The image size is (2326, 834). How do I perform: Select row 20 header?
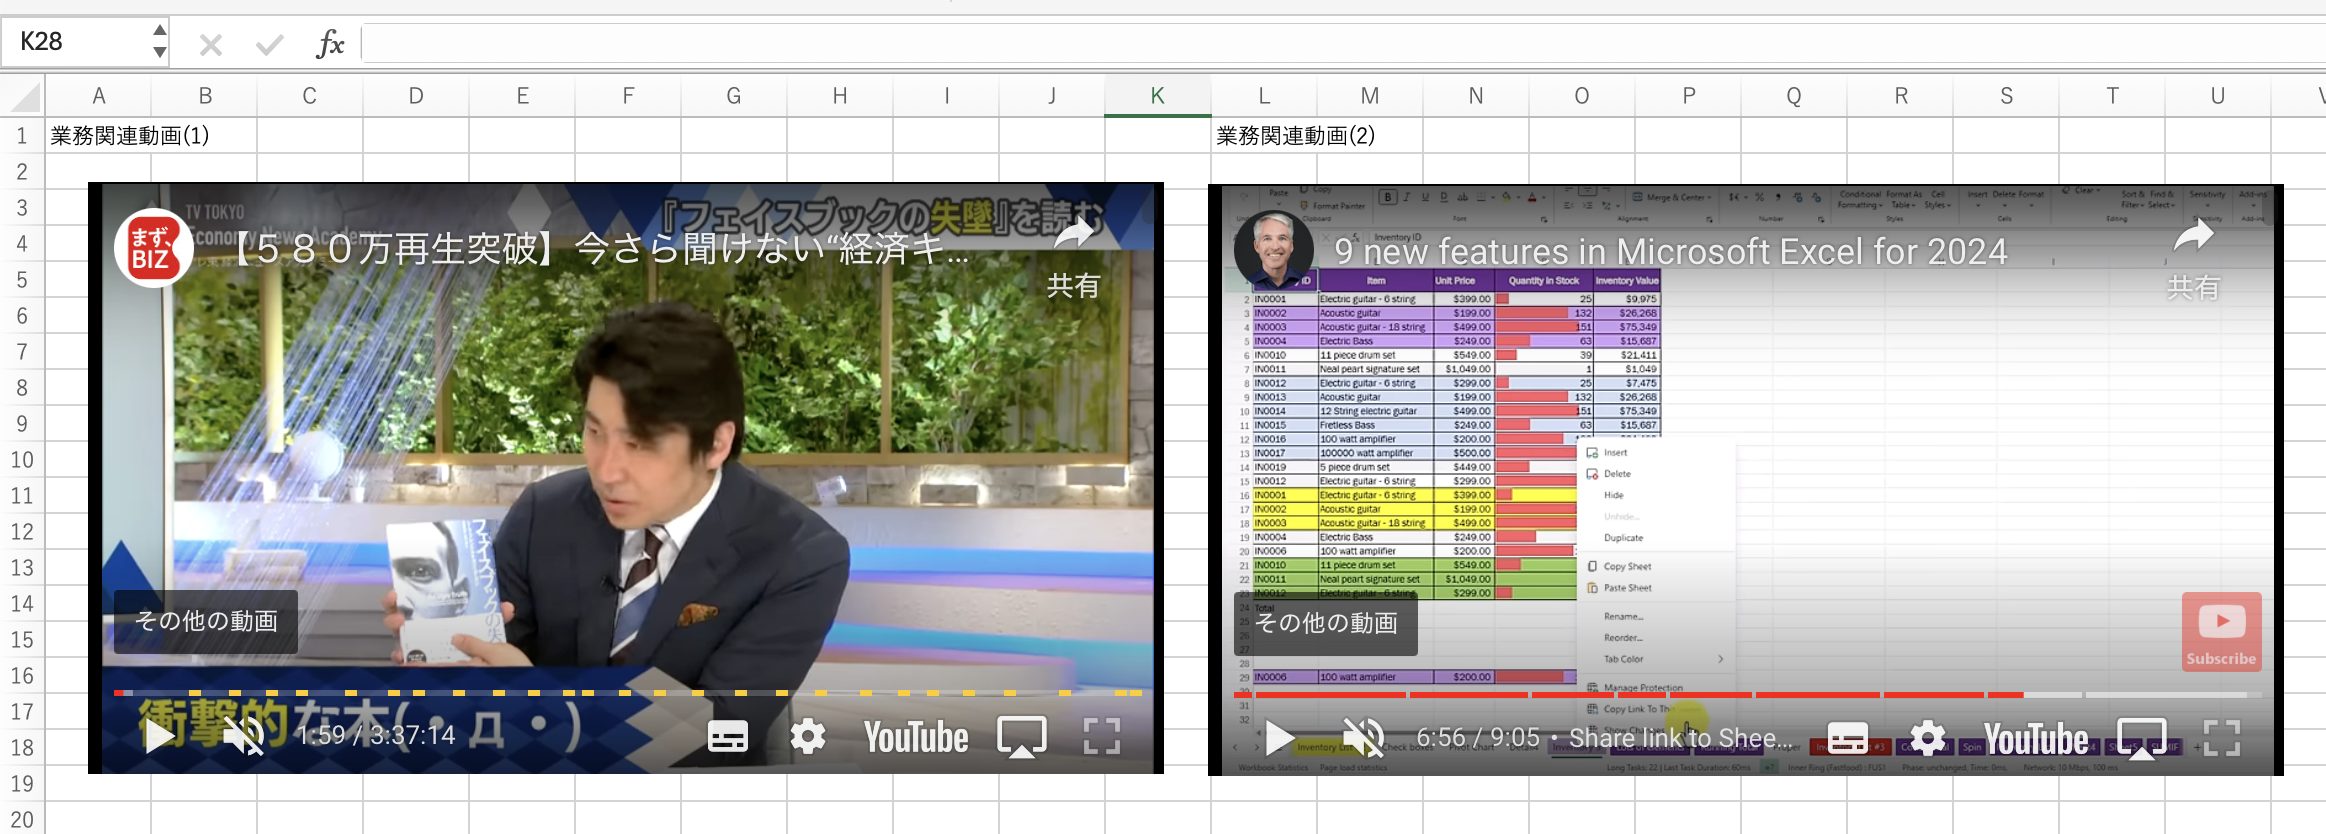pyautogui.click(x=22, y=820)
